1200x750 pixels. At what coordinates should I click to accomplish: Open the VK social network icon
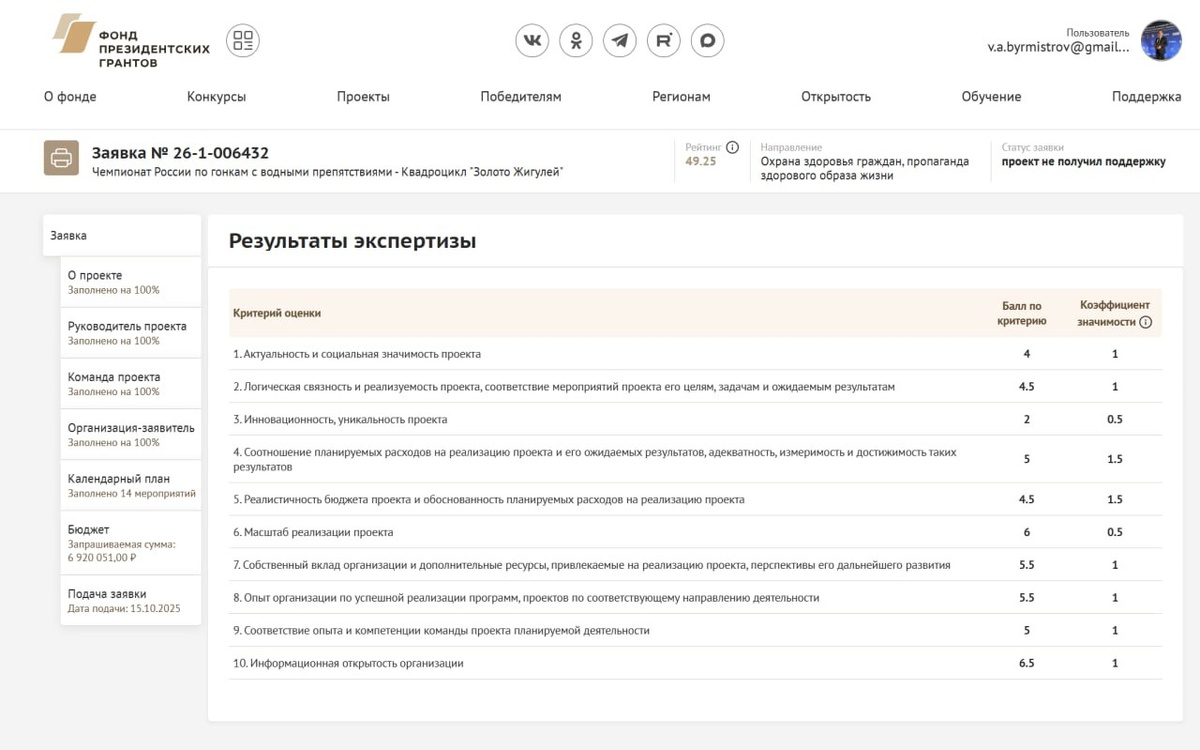[532, 41]
